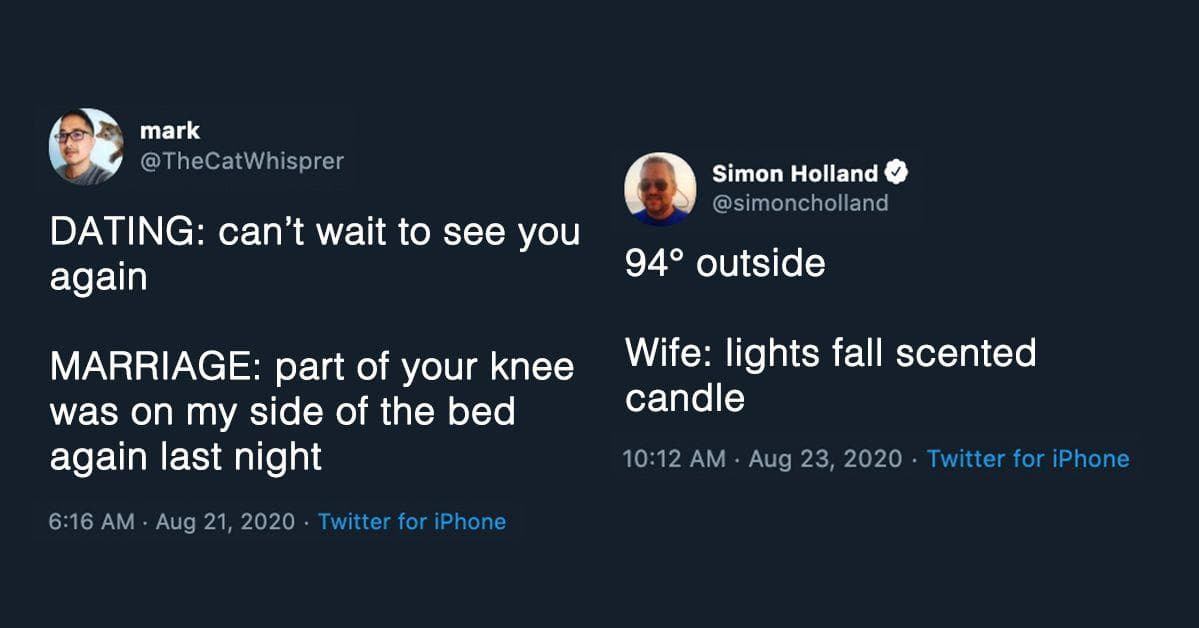Select the blue checkmark next to Simon Holland

coord(897,171)
